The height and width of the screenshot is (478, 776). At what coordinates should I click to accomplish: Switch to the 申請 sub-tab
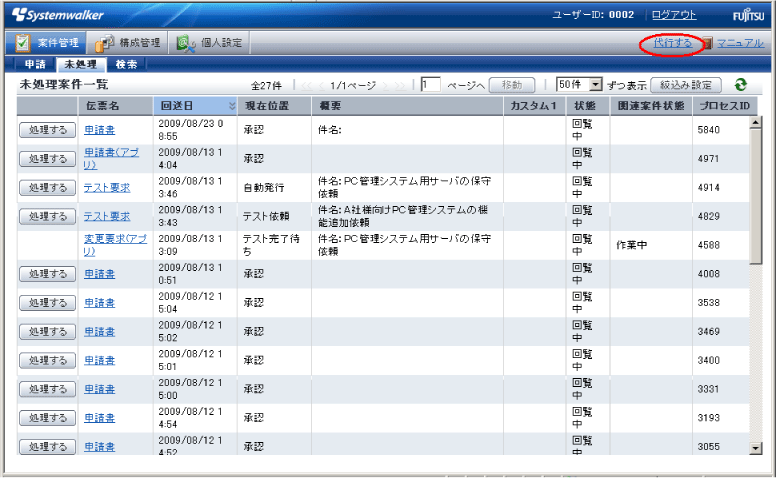coord(35,64)
